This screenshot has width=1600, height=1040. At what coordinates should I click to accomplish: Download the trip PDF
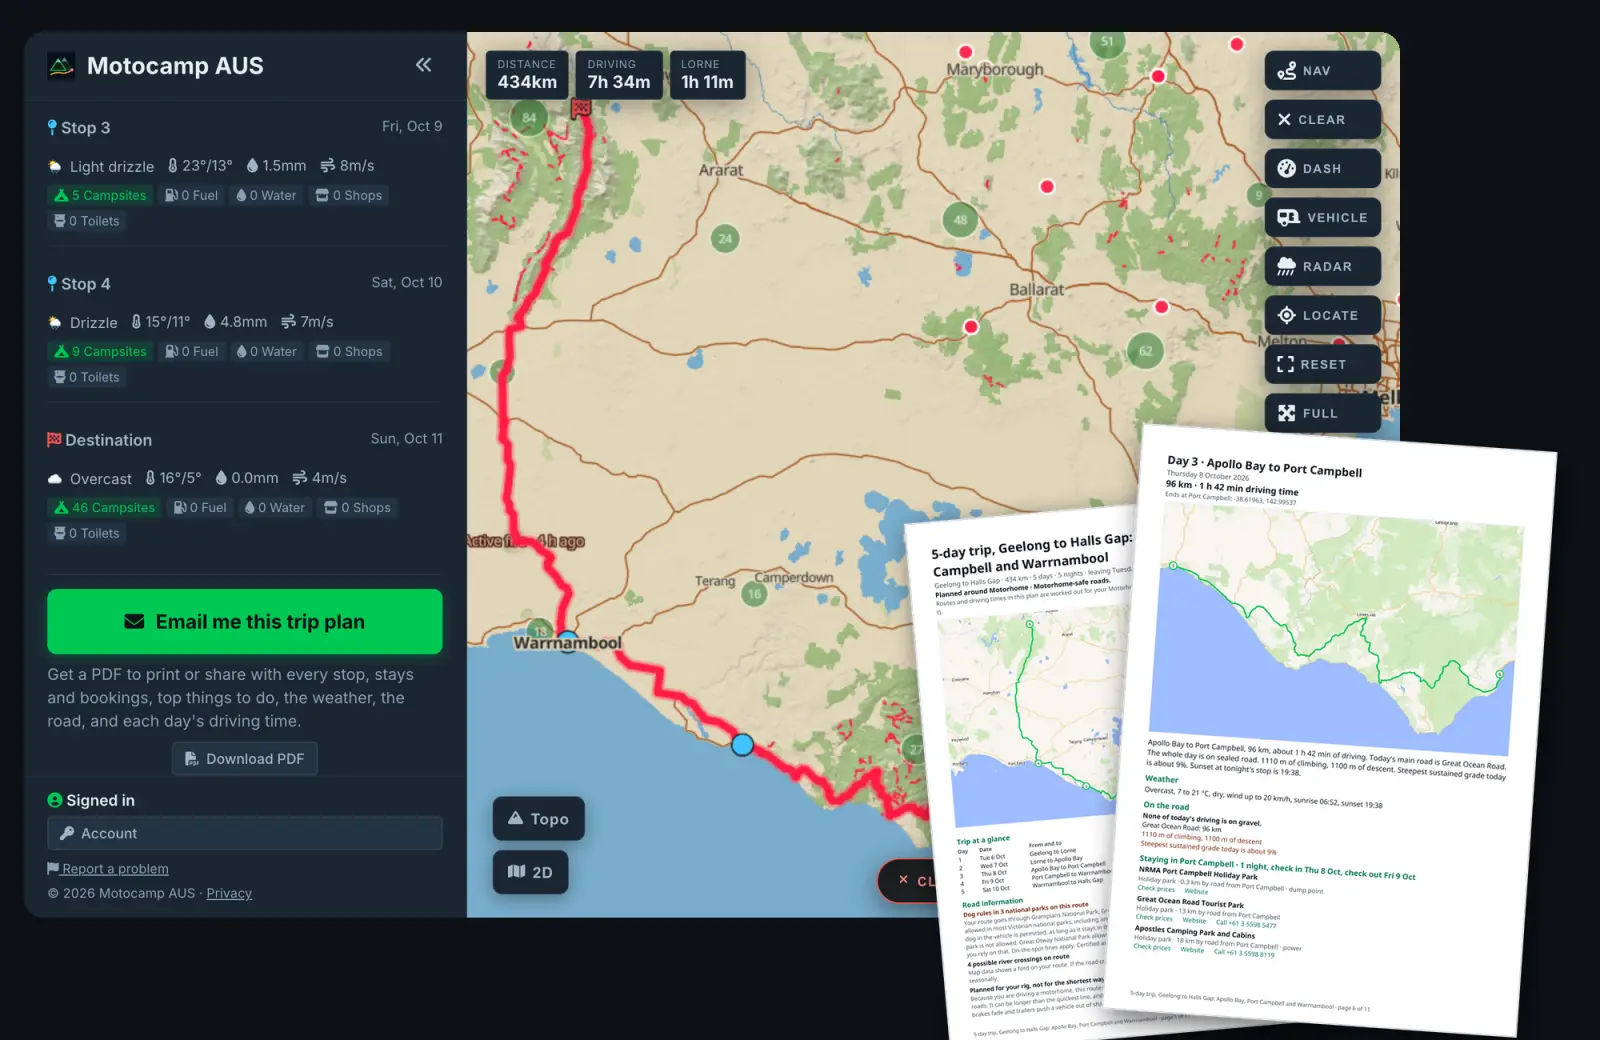[245, 759]
